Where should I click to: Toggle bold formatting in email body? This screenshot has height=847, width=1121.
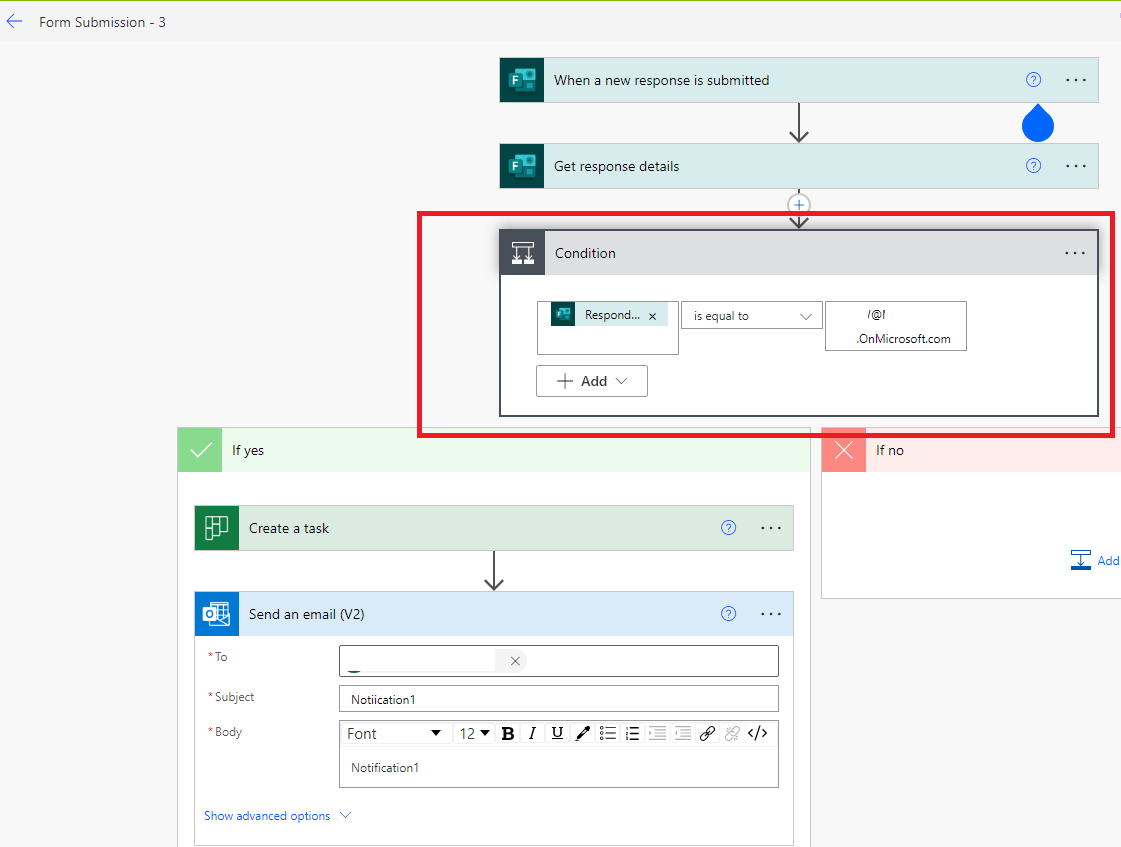508,733
